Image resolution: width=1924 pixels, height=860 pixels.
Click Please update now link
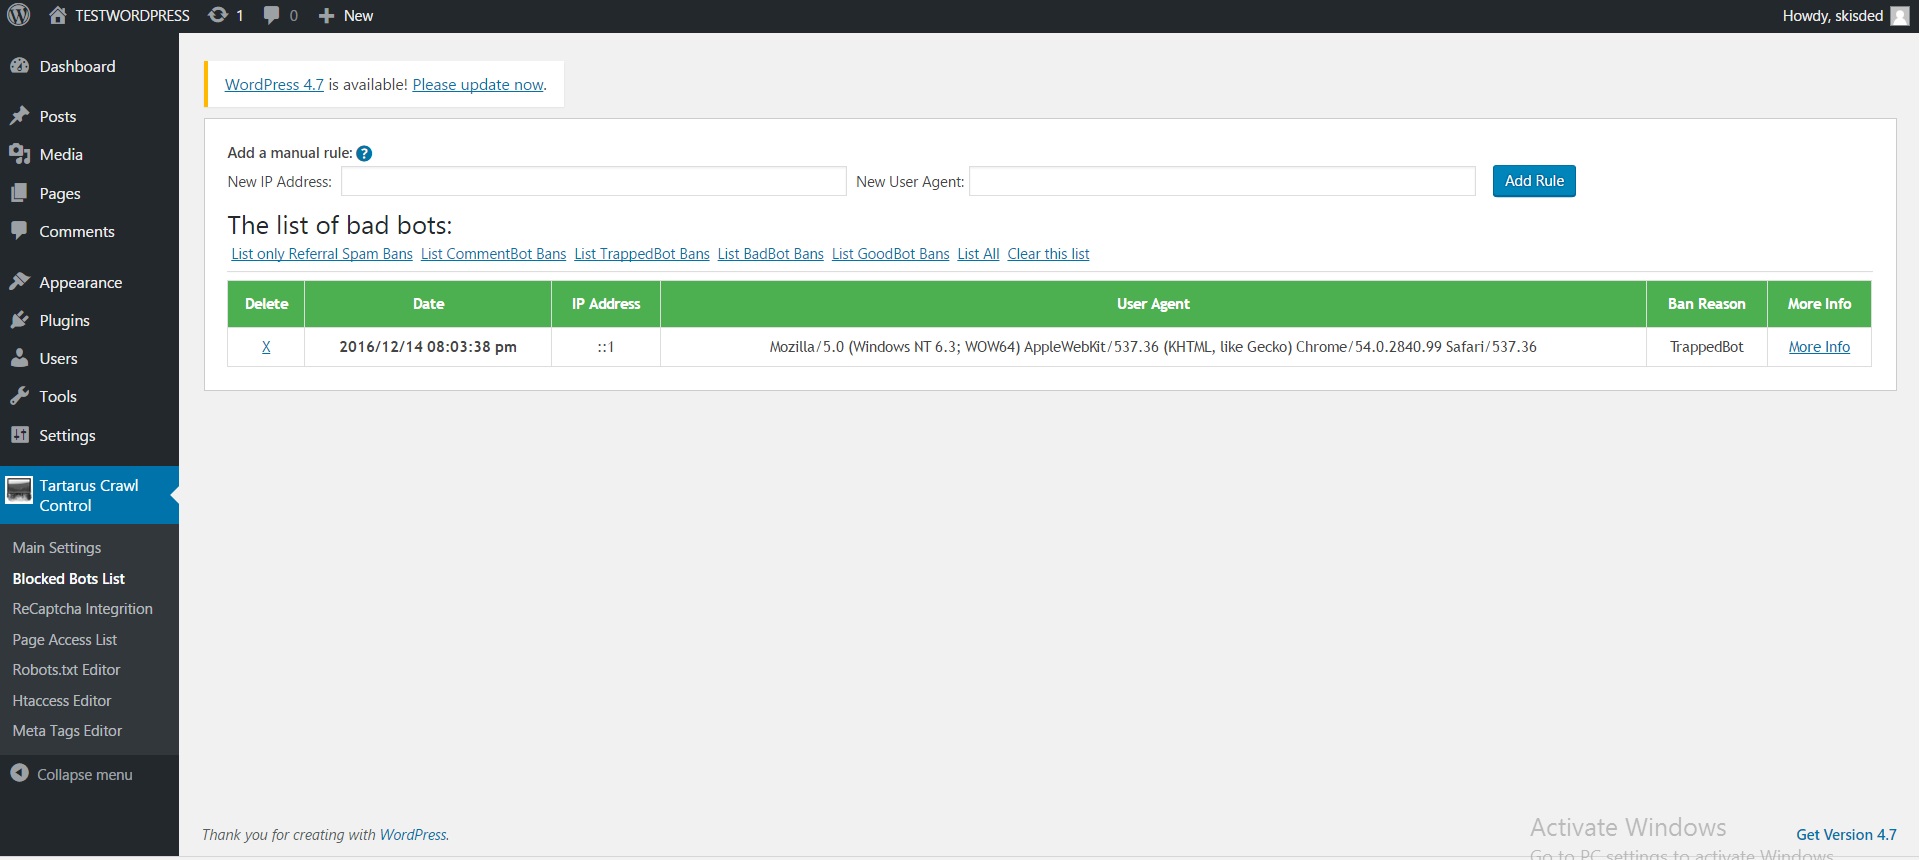tap(478, 85)
